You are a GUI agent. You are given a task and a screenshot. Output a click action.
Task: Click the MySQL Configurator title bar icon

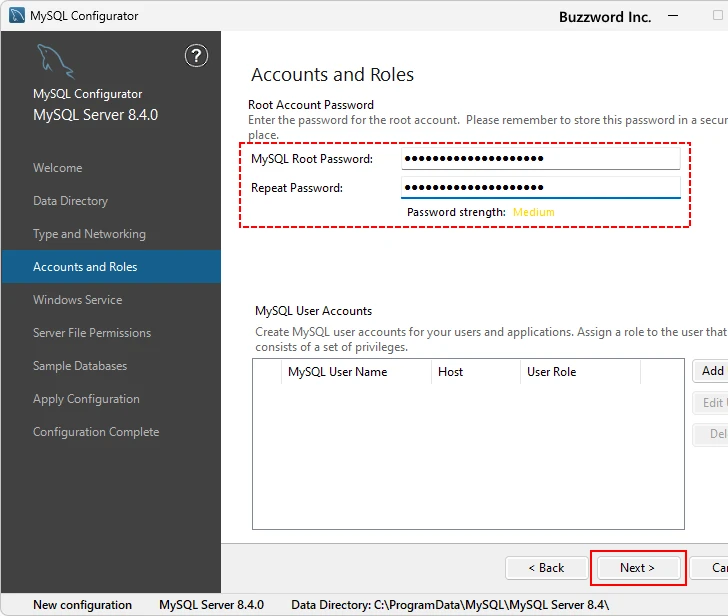click(17, 15)
